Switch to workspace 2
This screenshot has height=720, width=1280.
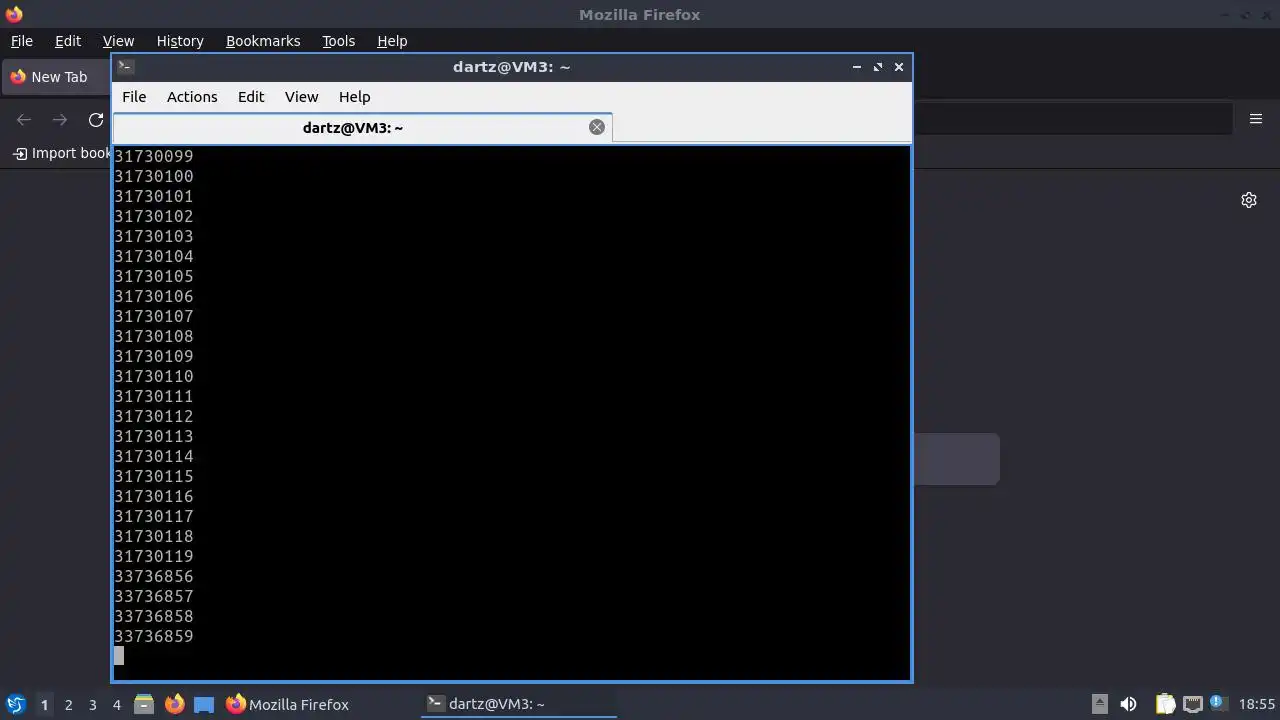coord(68,705)
